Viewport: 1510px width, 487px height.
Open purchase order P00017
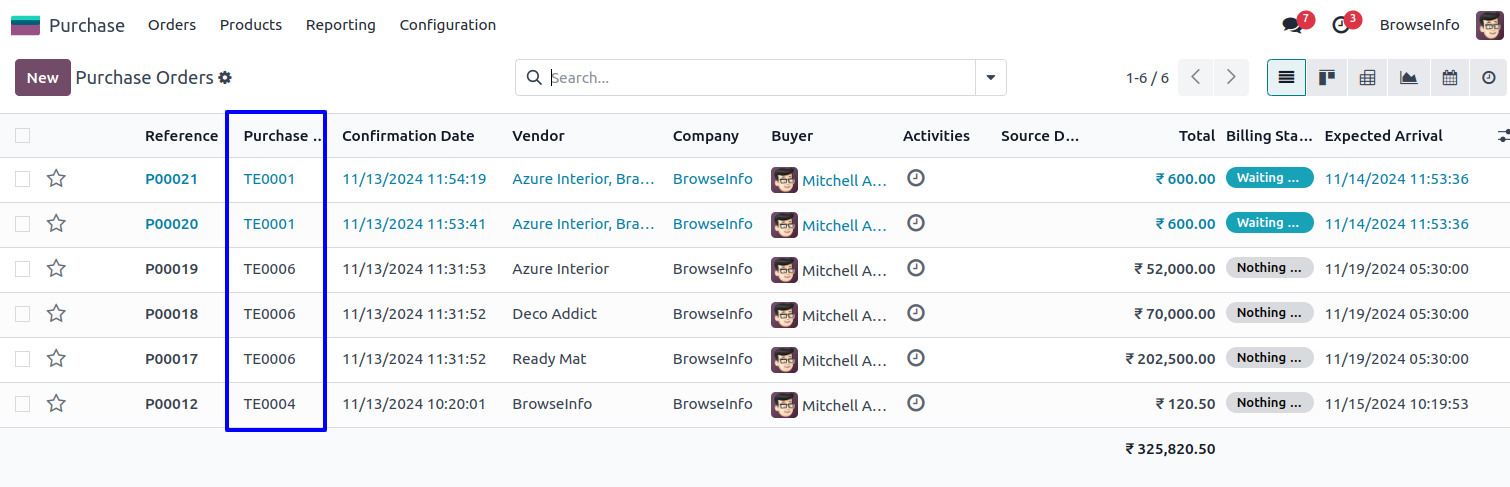171,359
